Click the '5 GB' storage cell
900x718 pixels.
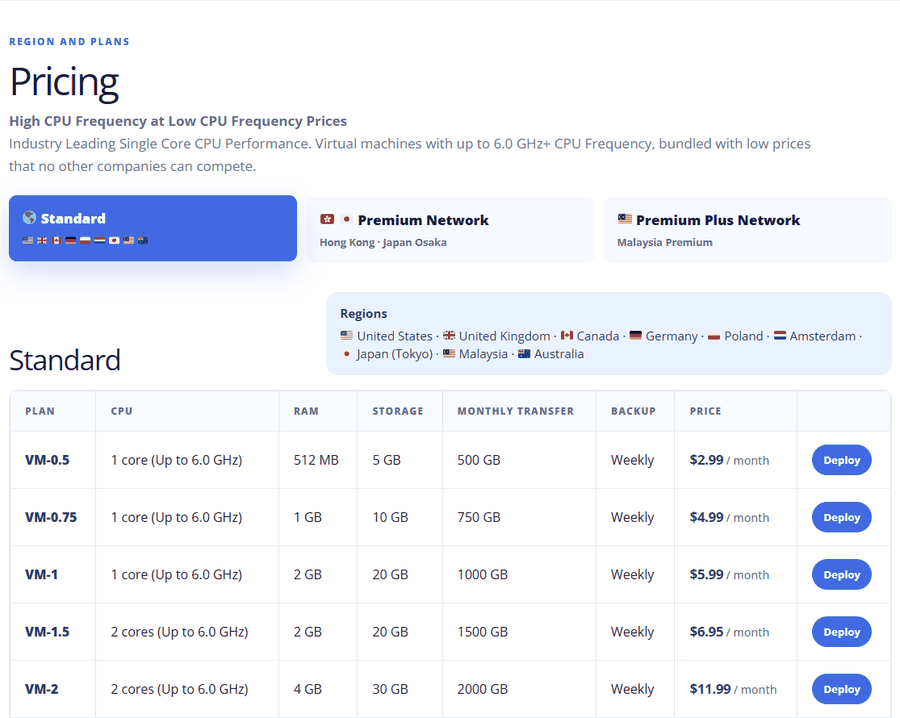pyautogui.click(x=386, y=460)
